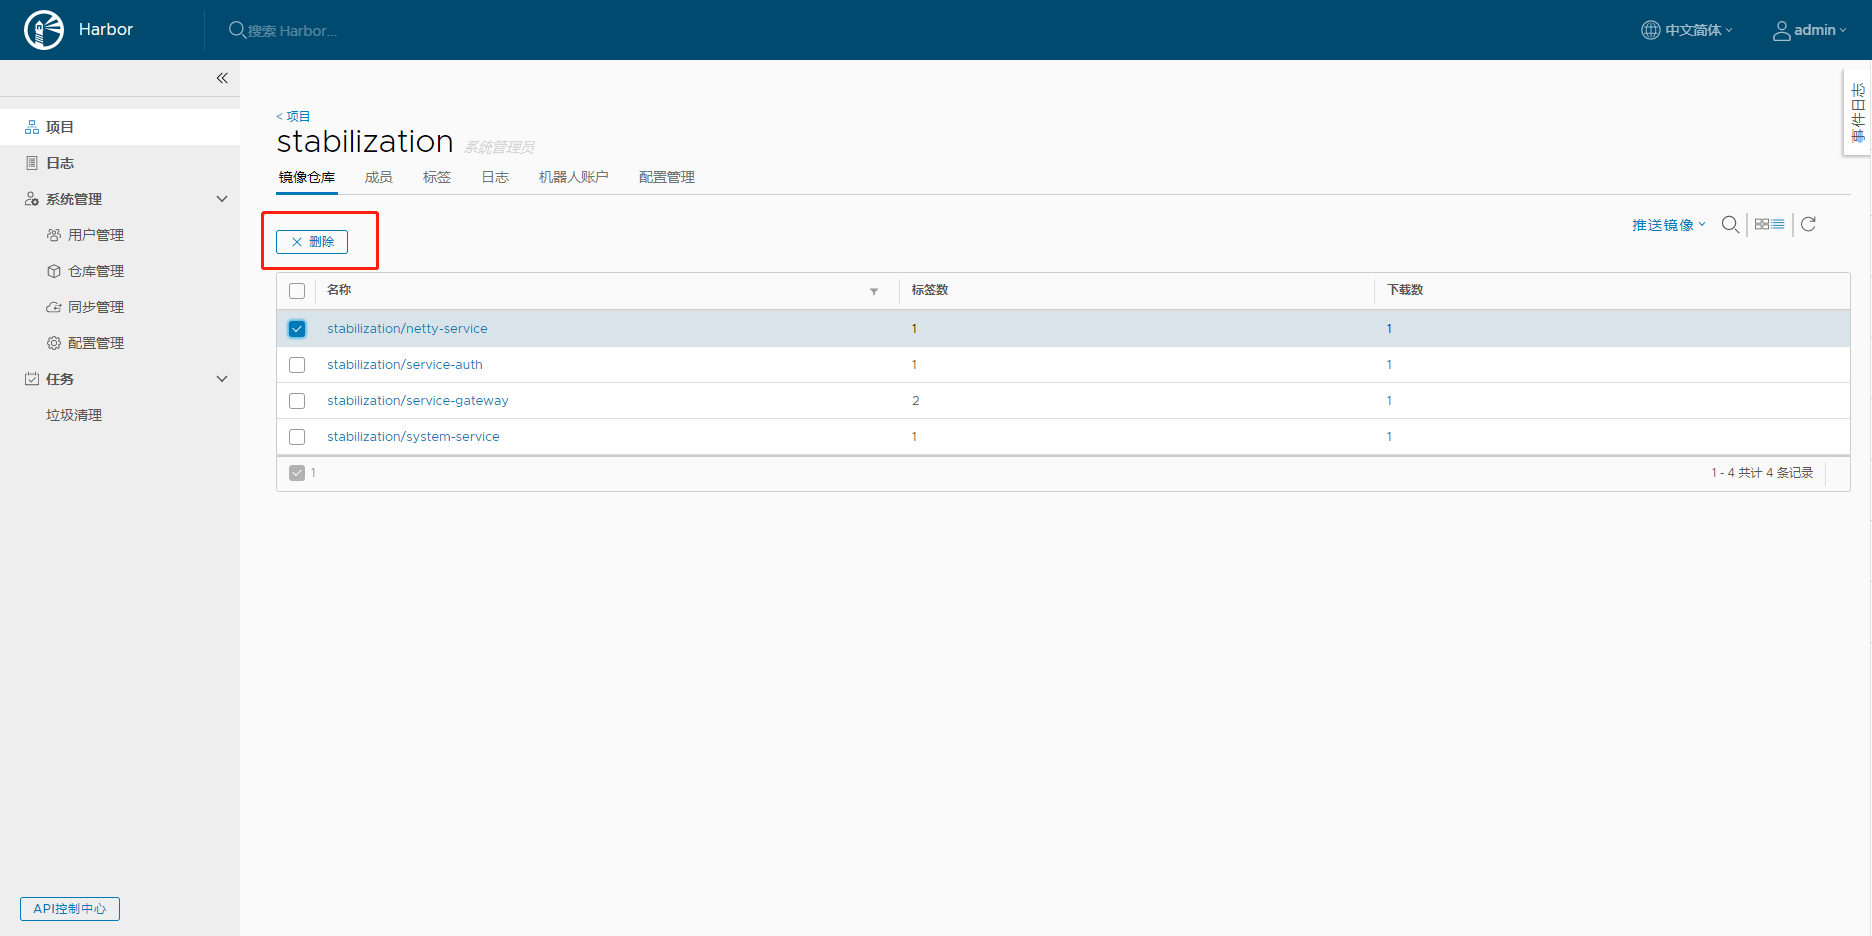
Task: Go back via the < 项目 breadcrumb link
Action: pyautogui.click(x=293, y=116)
